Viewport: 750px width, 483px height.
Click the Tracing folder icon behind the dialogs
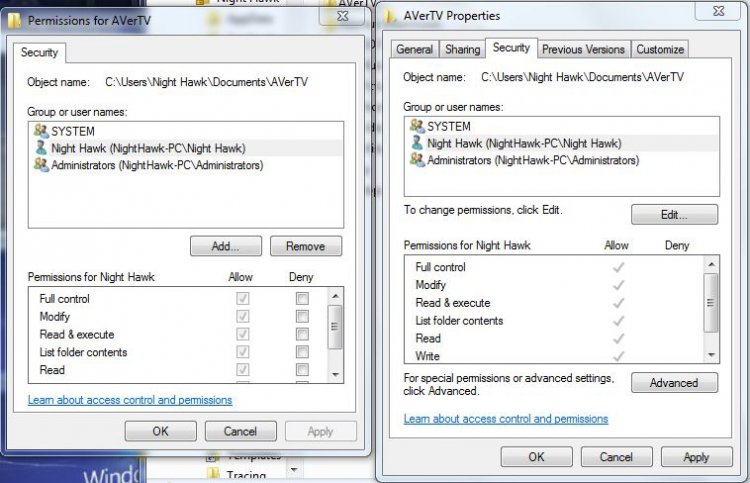(213, 474)
